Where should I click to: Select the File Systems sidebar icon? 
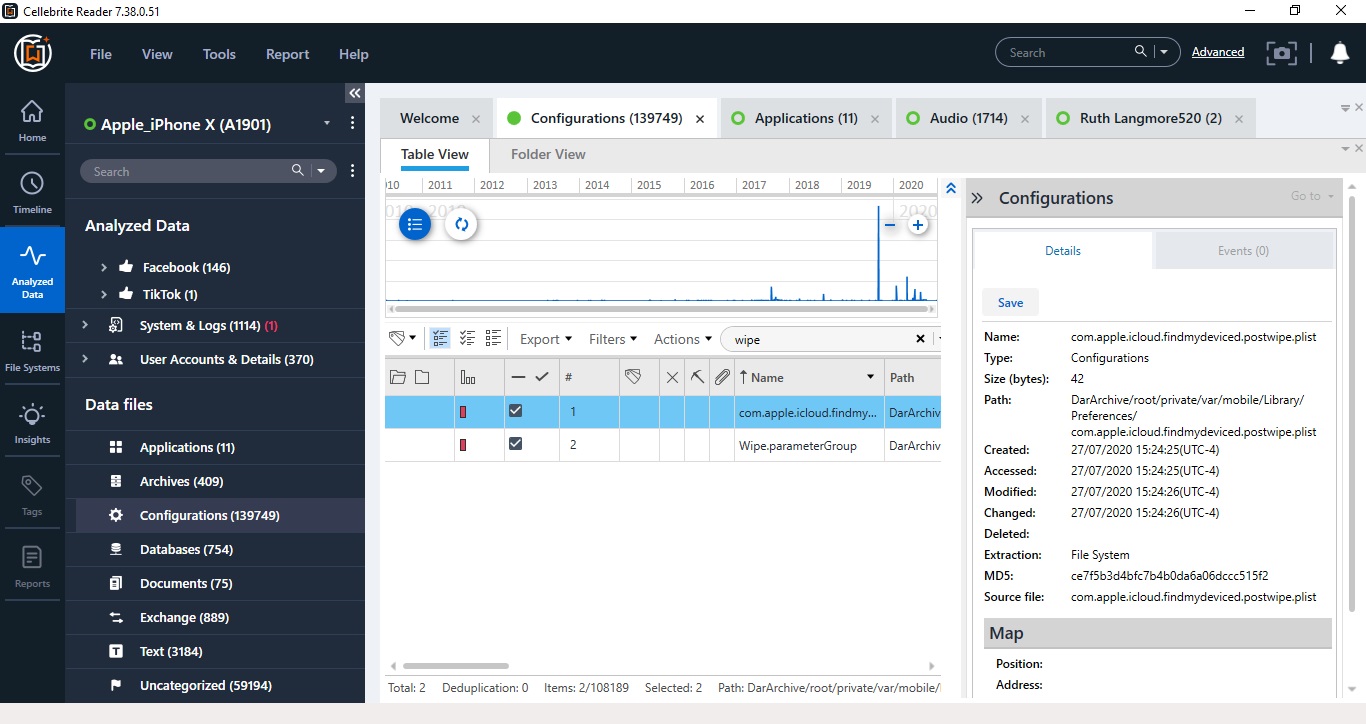tap(32, 350)
